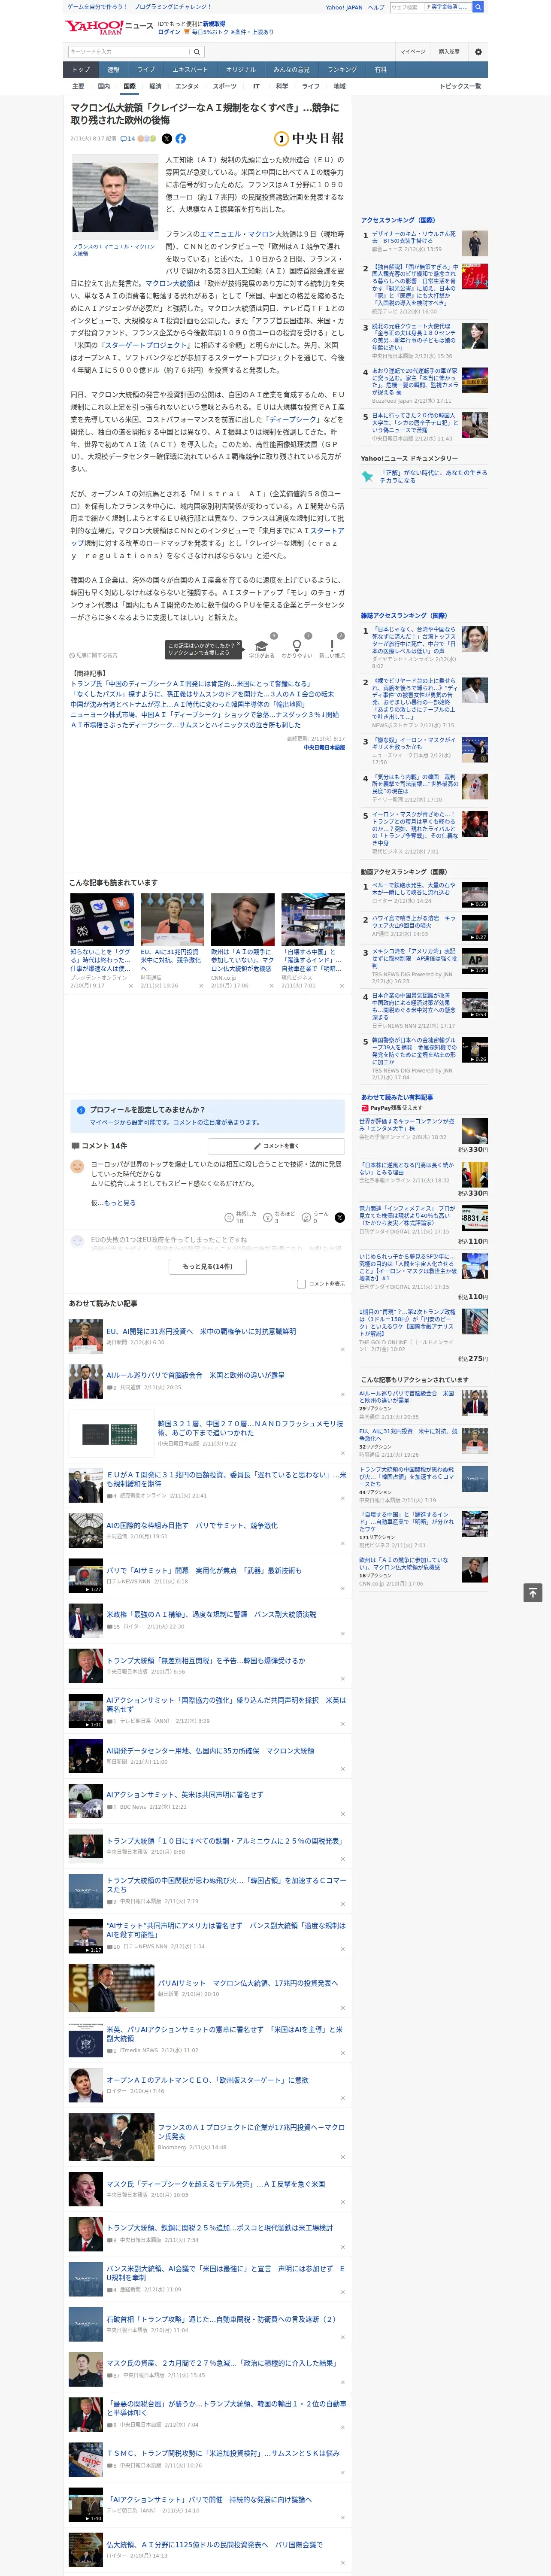Image resolution: width=551 pixels, height=2576 pixels.
Task: Click the keyword search magnifier button
Action: tap(197, 52)
